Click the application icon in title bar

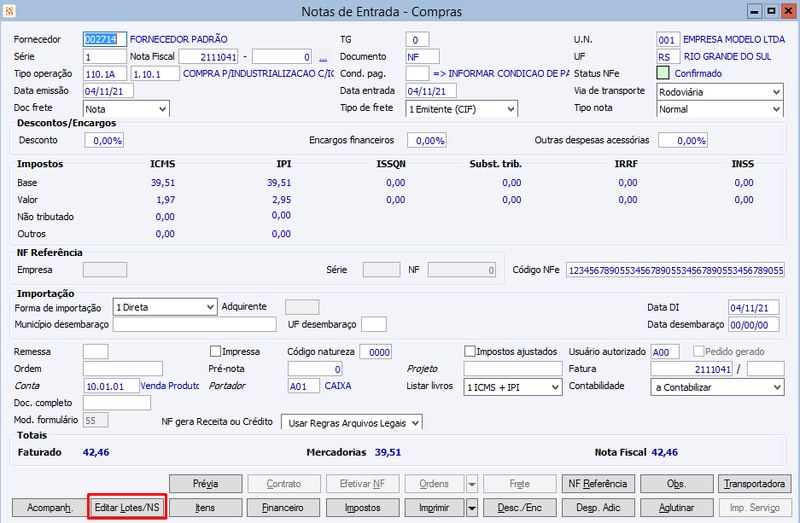point(9,10)
